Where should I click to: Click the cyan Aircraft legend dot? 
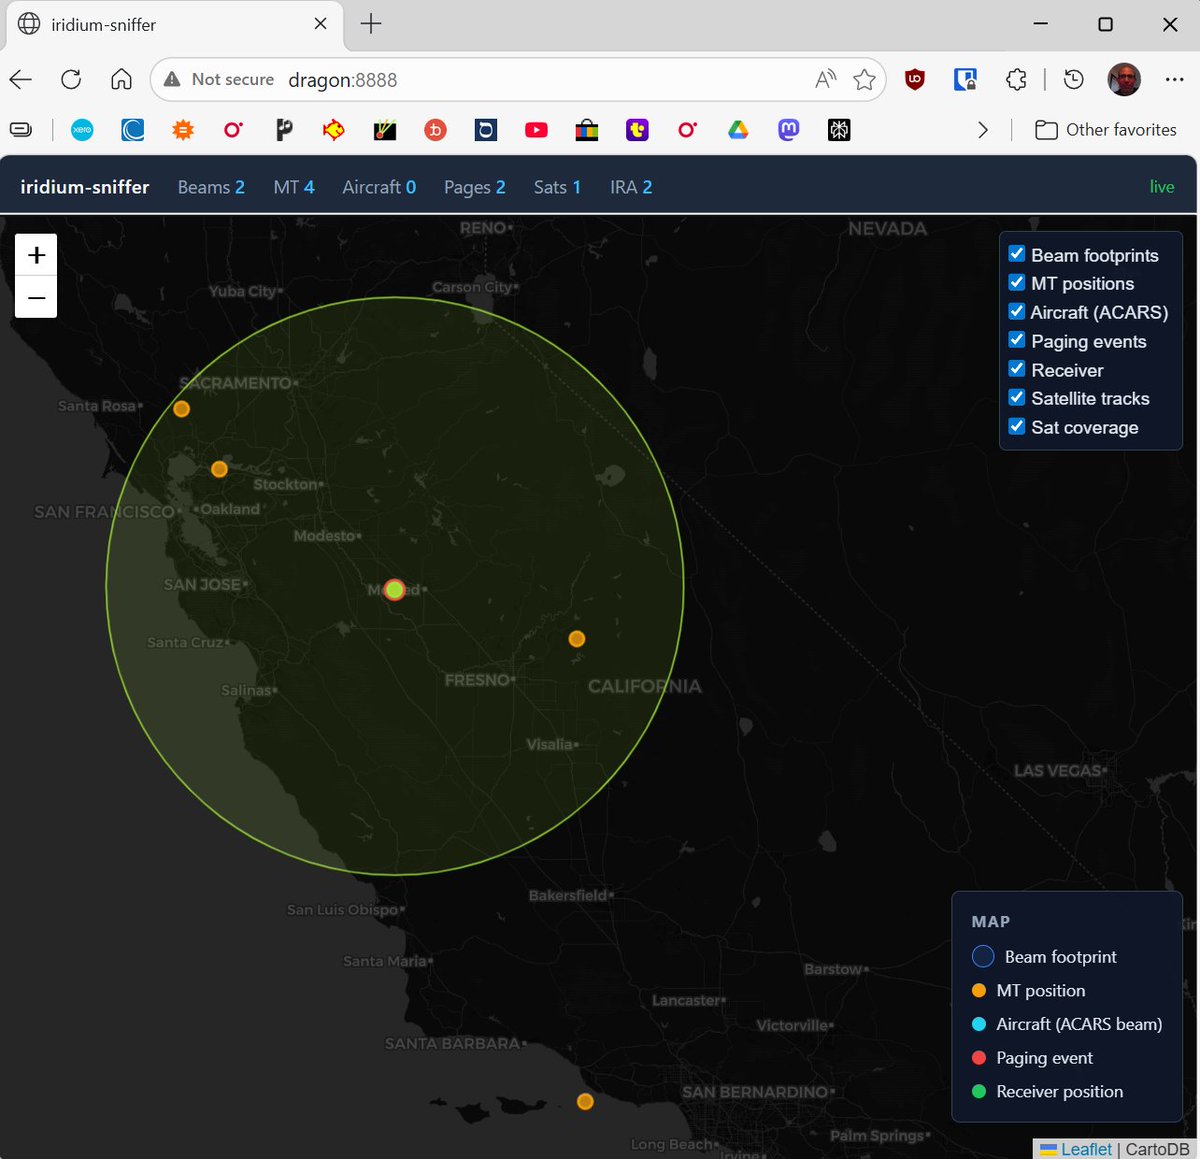pyautogui.click(x=979, y=1024)
